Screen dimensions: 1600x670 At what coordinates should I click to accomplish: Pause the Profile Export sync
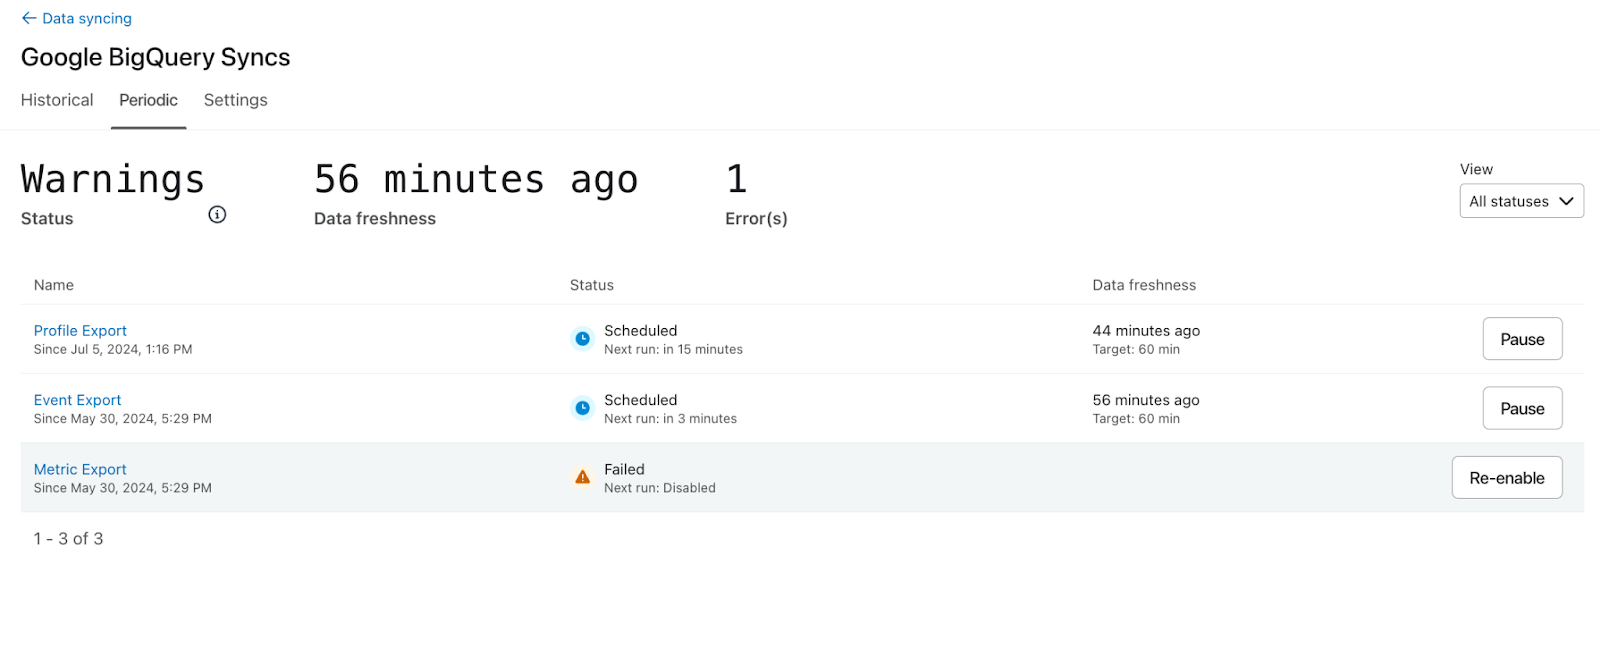coord(1522,339)
